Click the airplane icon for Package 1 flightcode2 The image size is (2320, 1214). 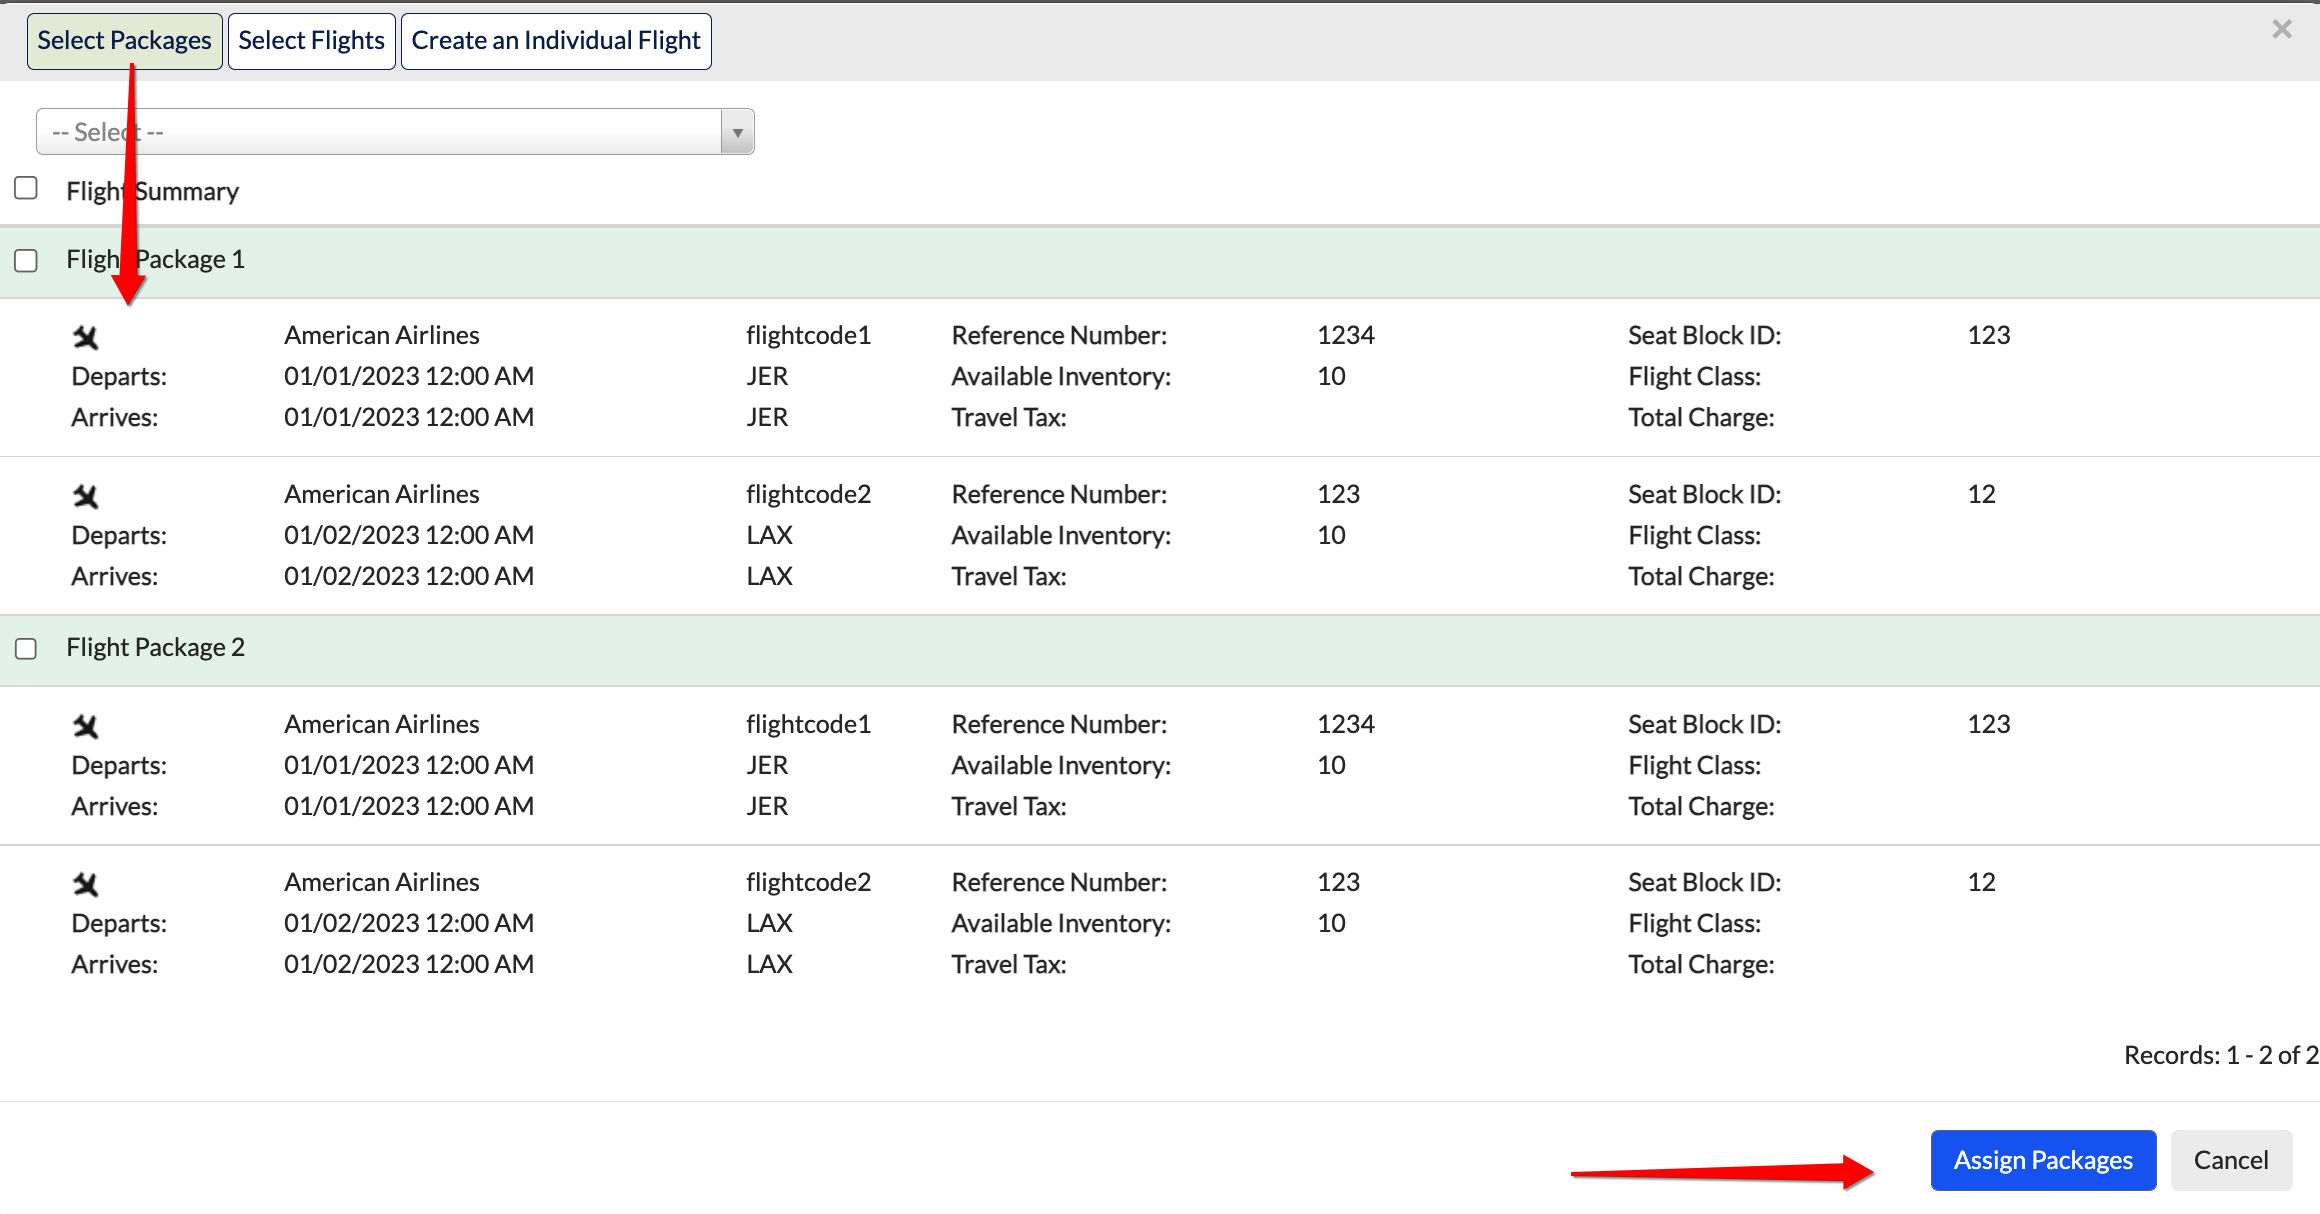coord(86,496)
